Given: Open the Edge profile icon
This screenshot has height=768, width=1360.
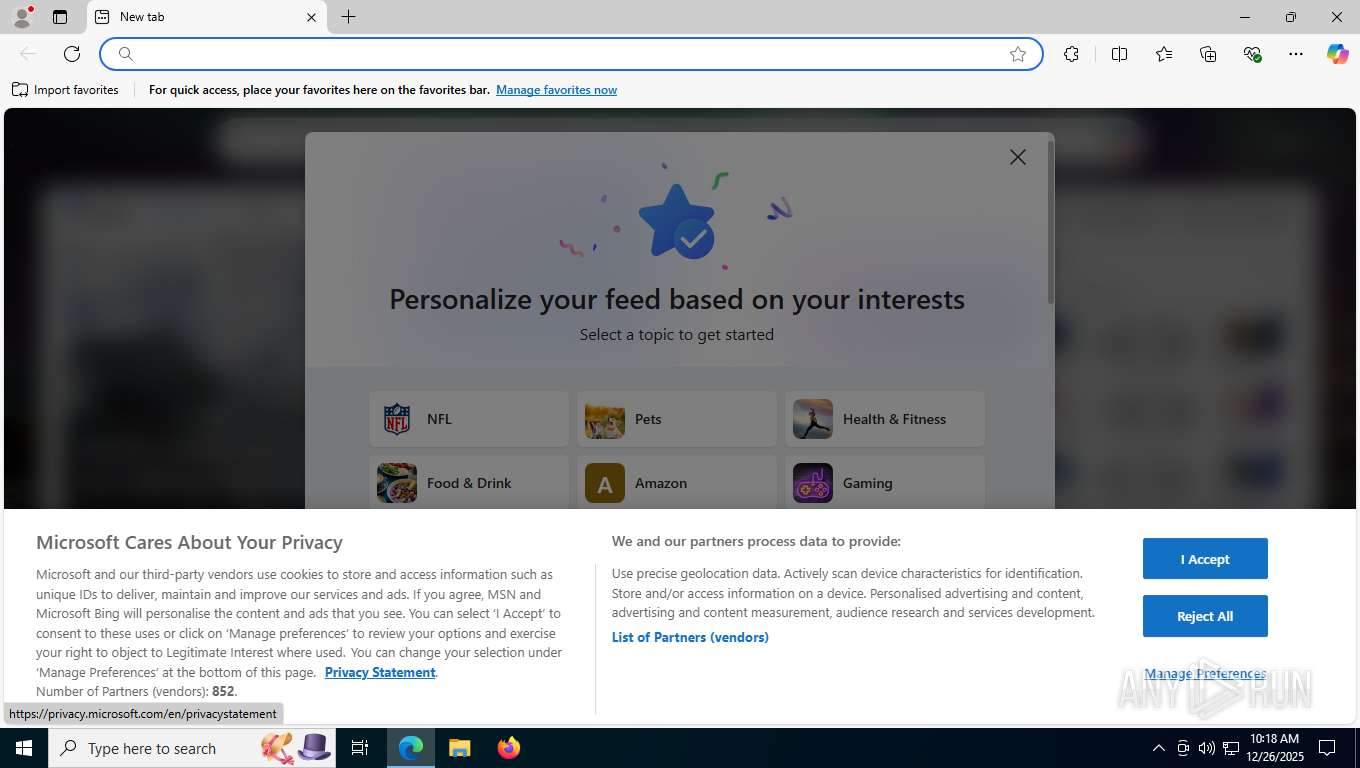Looking at the screenshot, I should point(22,17).
